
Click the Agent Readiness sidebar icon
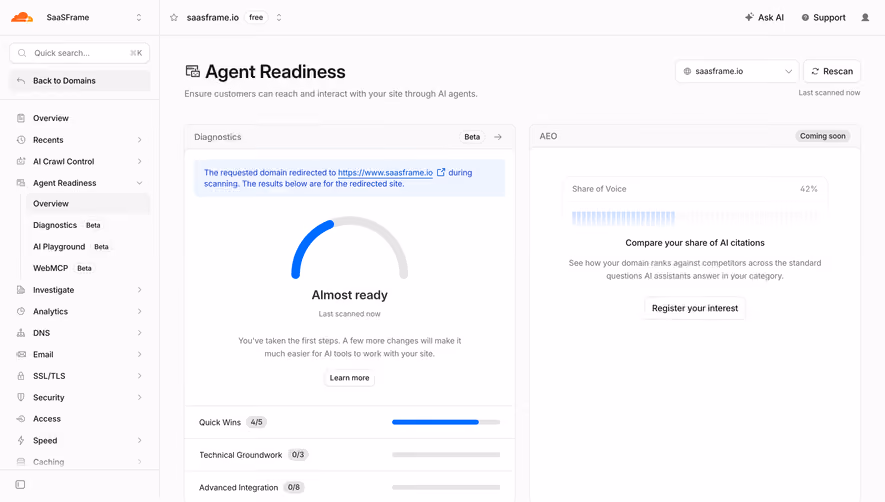point(21,183)
